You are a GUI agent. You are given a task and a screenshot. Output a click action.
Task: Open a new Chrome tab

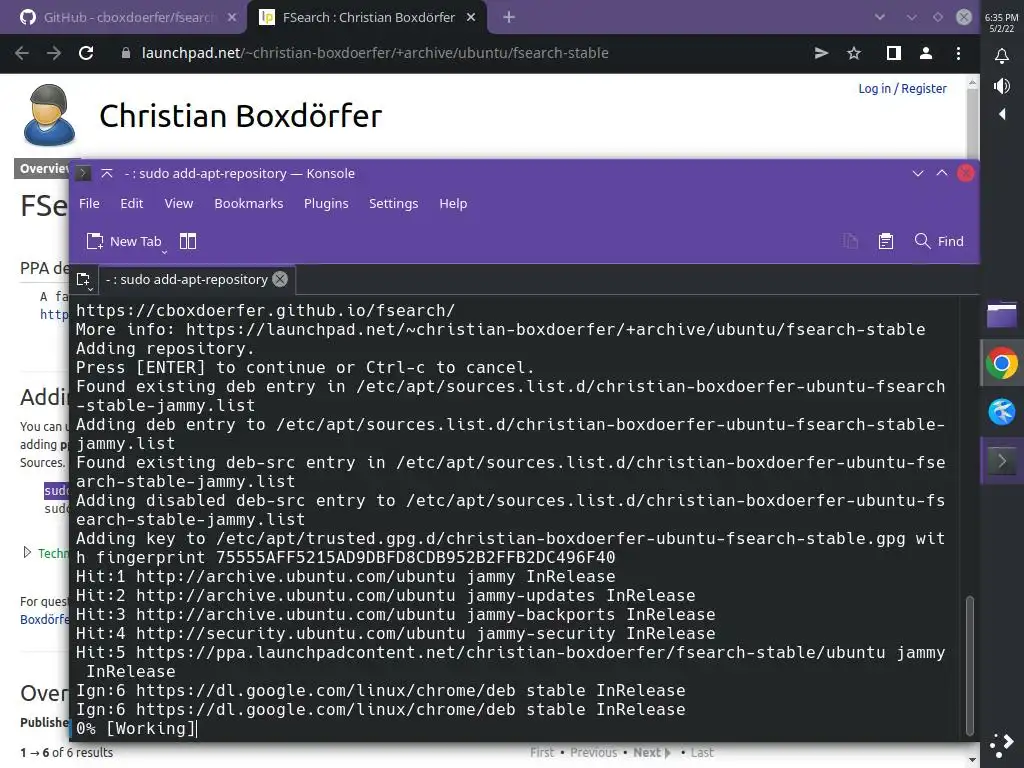coord(509,18)
